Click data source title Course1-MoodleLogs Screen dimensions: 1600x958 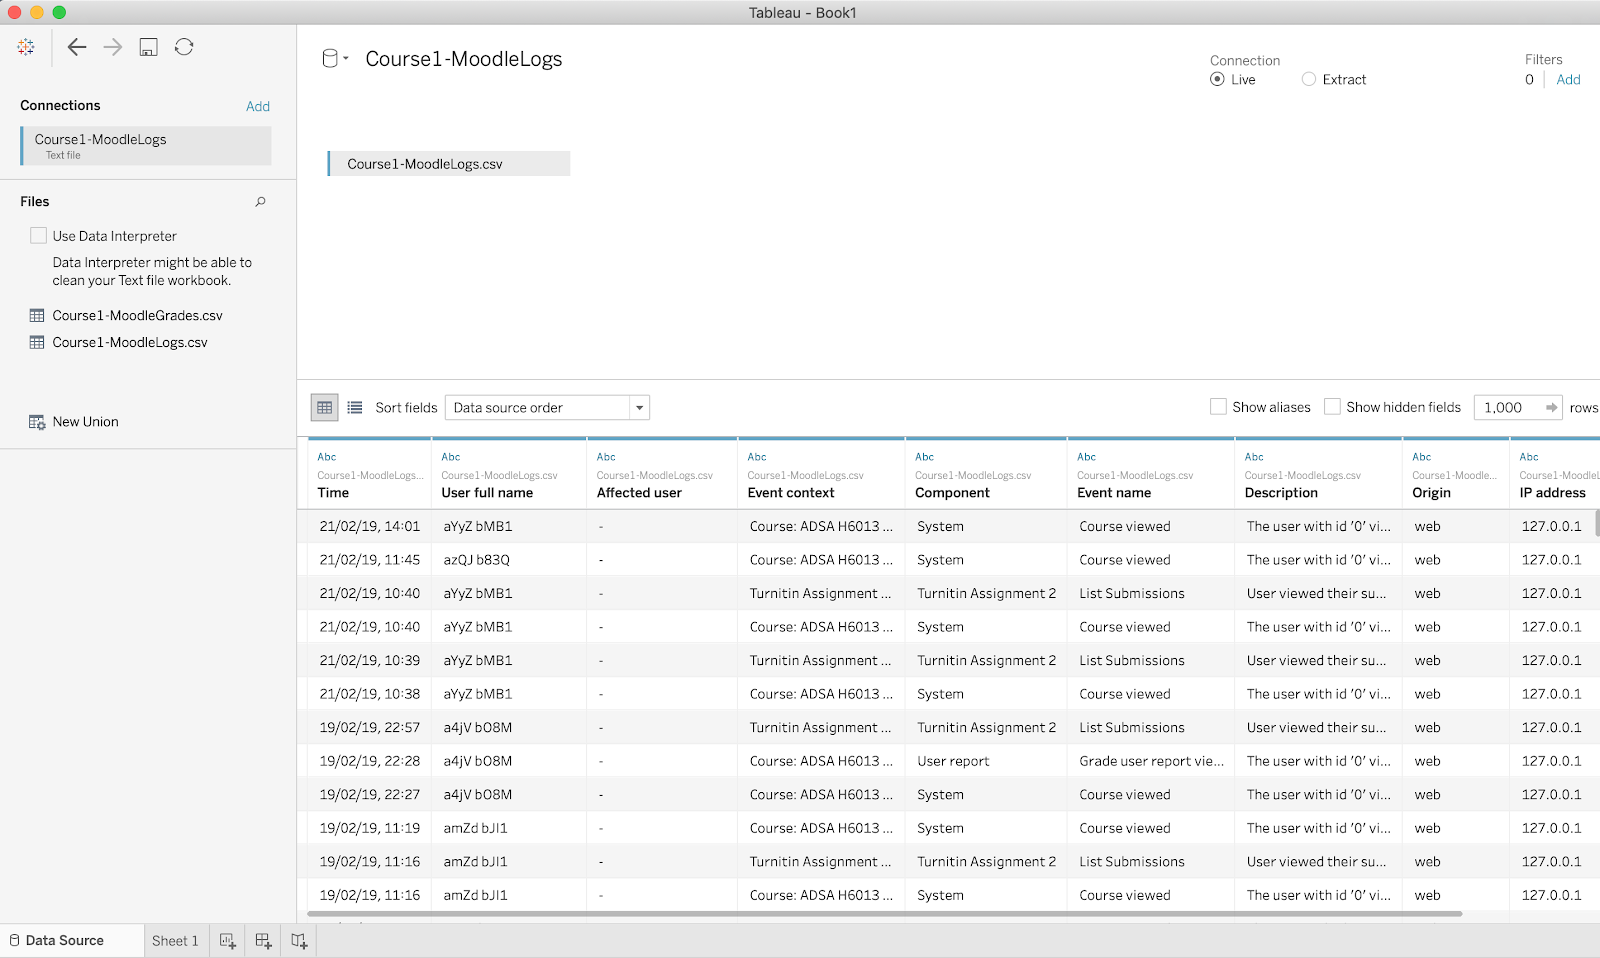pos(464,59)
